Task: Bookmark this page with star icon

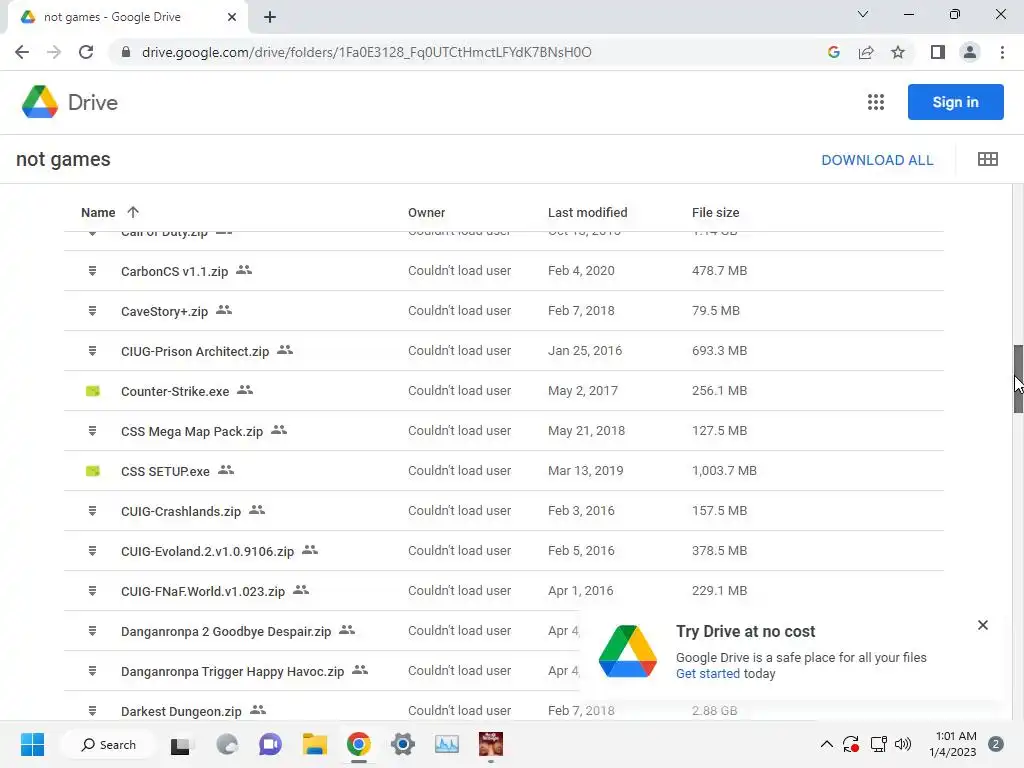Action: pos(898,52)
